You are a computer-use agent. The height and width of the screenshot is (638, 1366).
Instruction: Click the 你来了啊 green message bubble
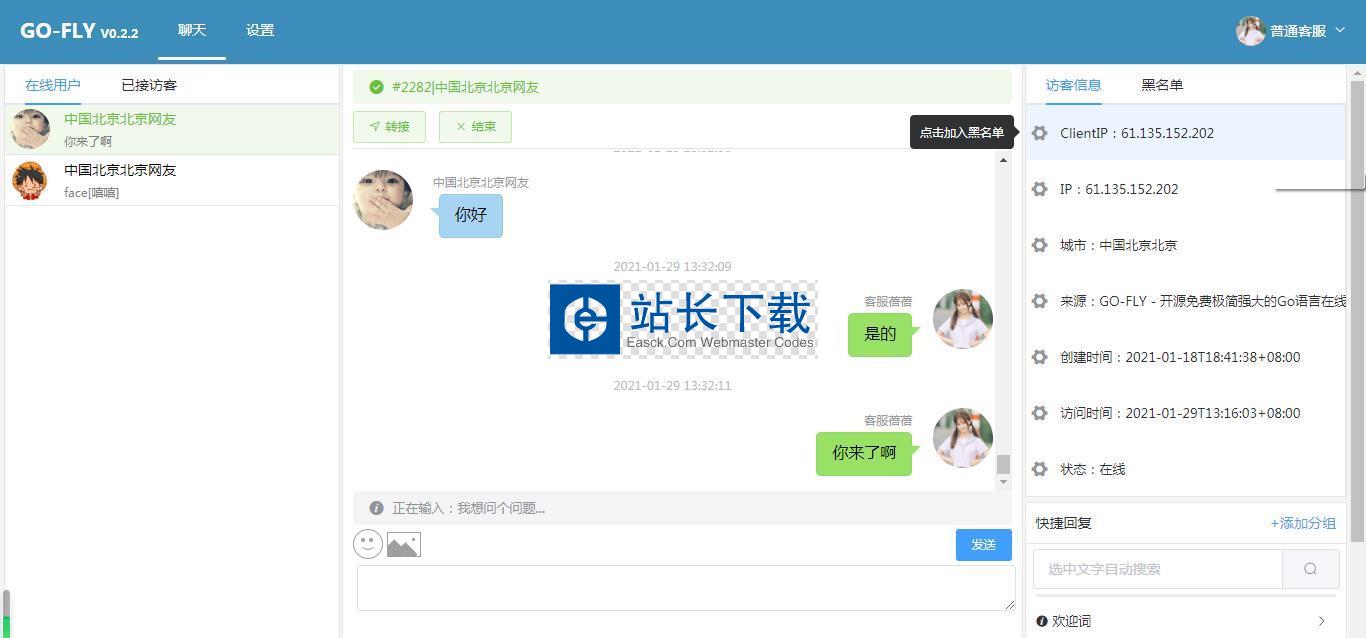point(864,453)
